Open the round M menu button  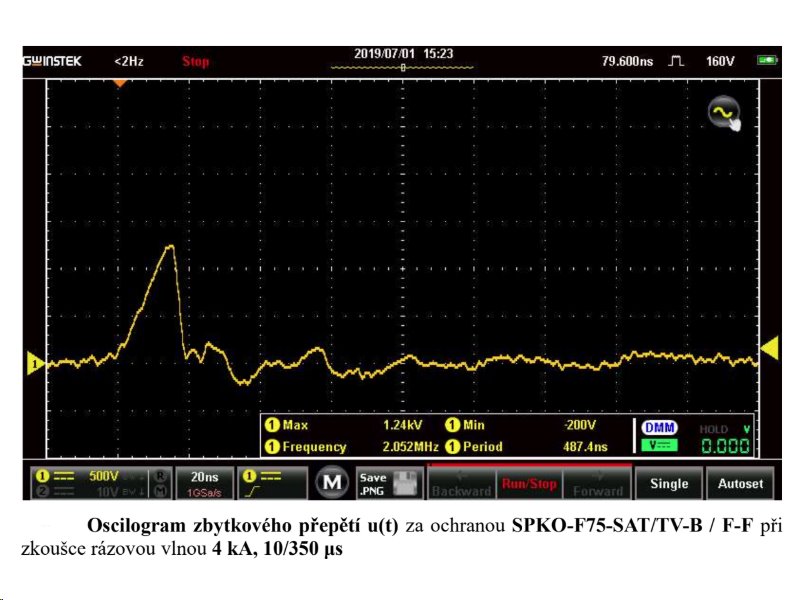point(331,483)
